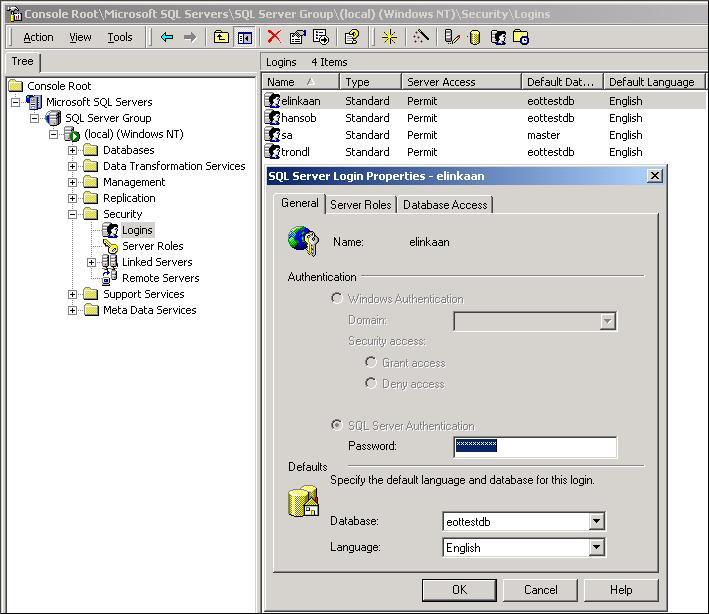Sort by the Server Access column header
Viewport: 709px width, 614px height.
(461, 82)
